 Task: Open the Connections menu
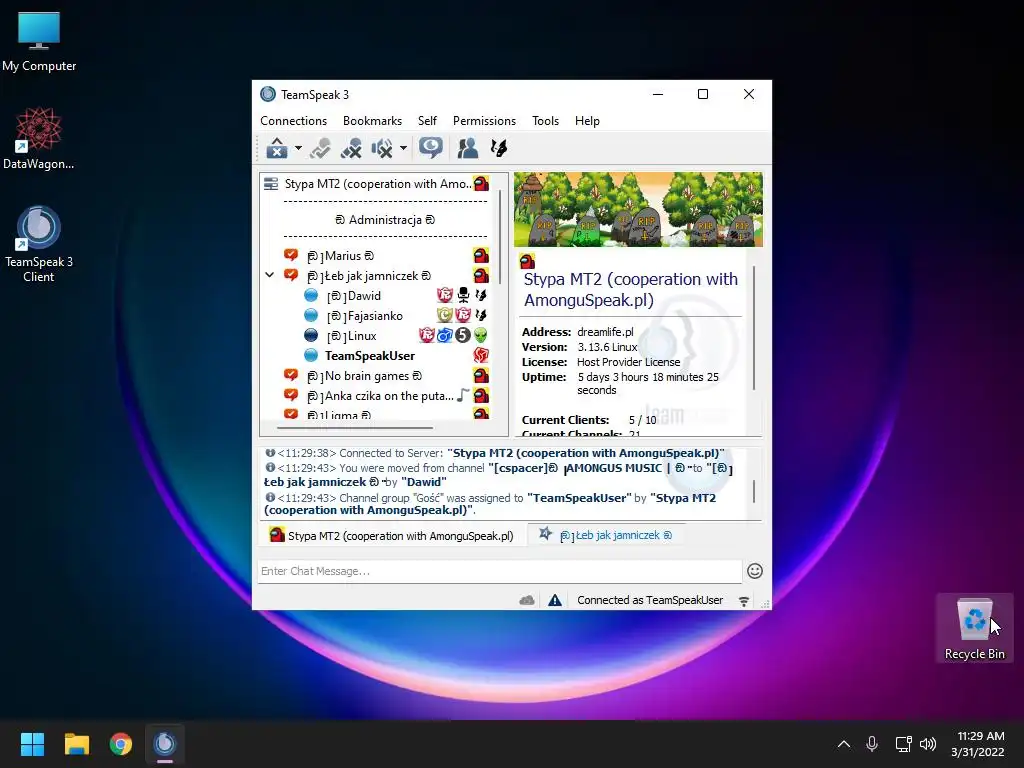click(293, 121)
